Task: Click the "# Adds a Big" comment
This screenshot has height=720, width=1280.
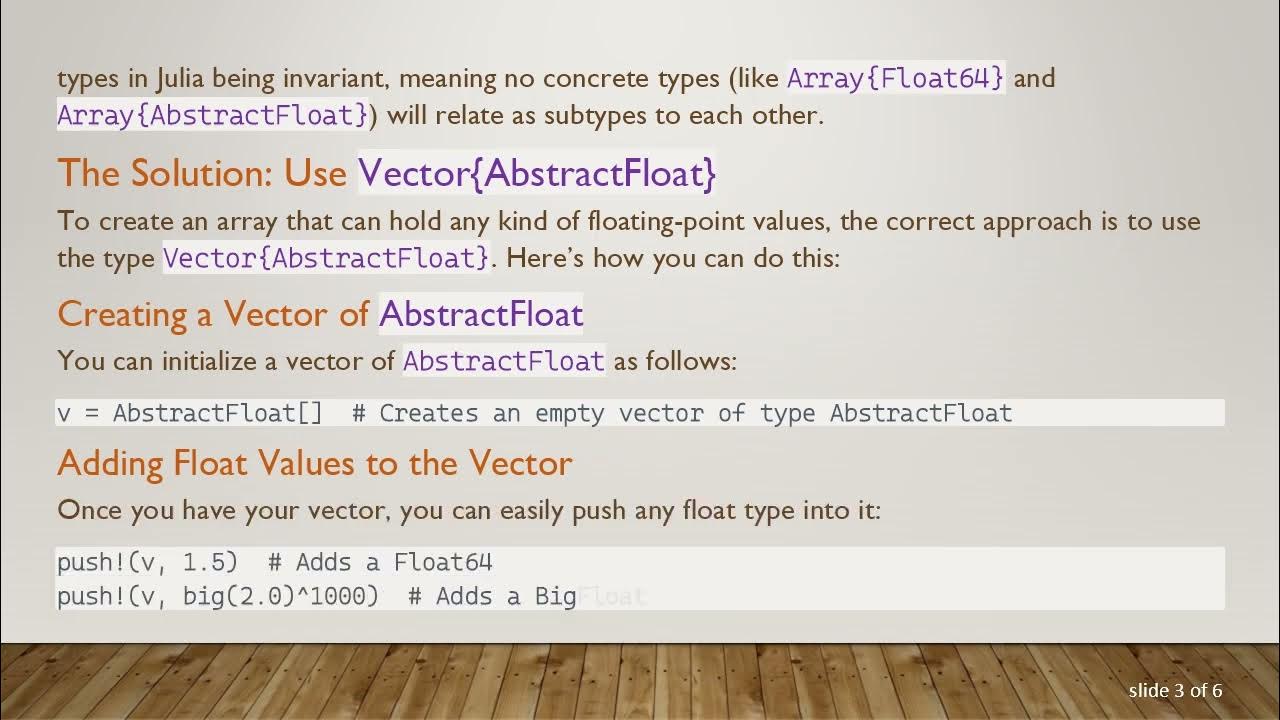Action: [x=492, y=596]
